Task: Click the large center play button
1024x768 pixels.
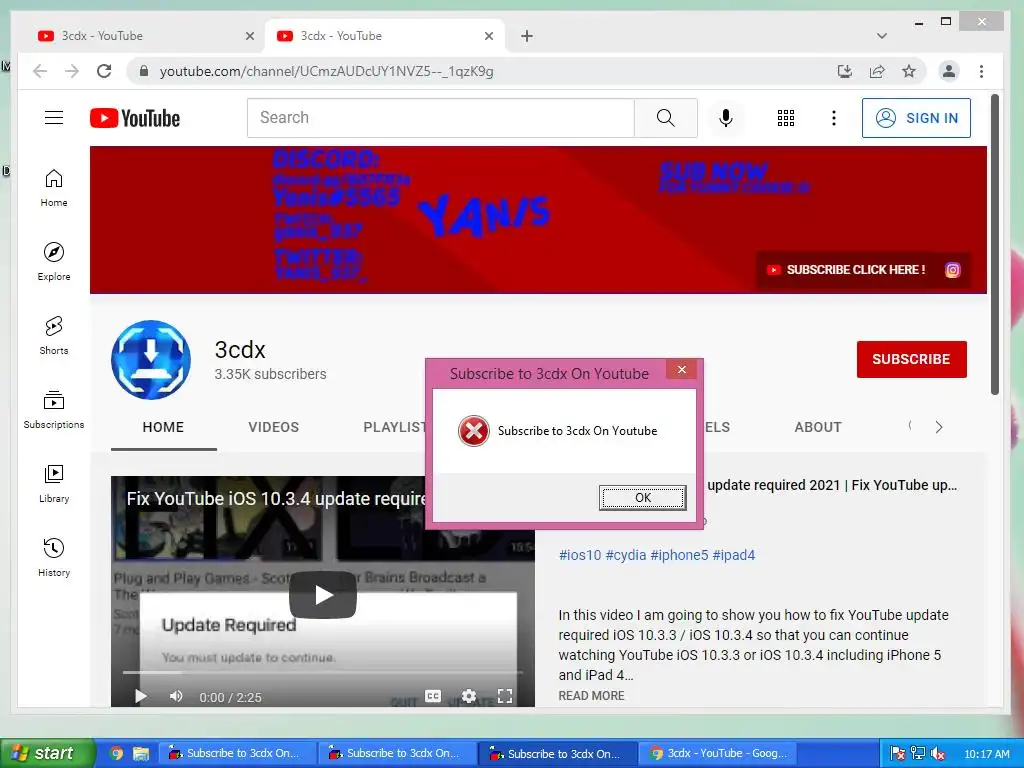Action: [x=323, y=595]
